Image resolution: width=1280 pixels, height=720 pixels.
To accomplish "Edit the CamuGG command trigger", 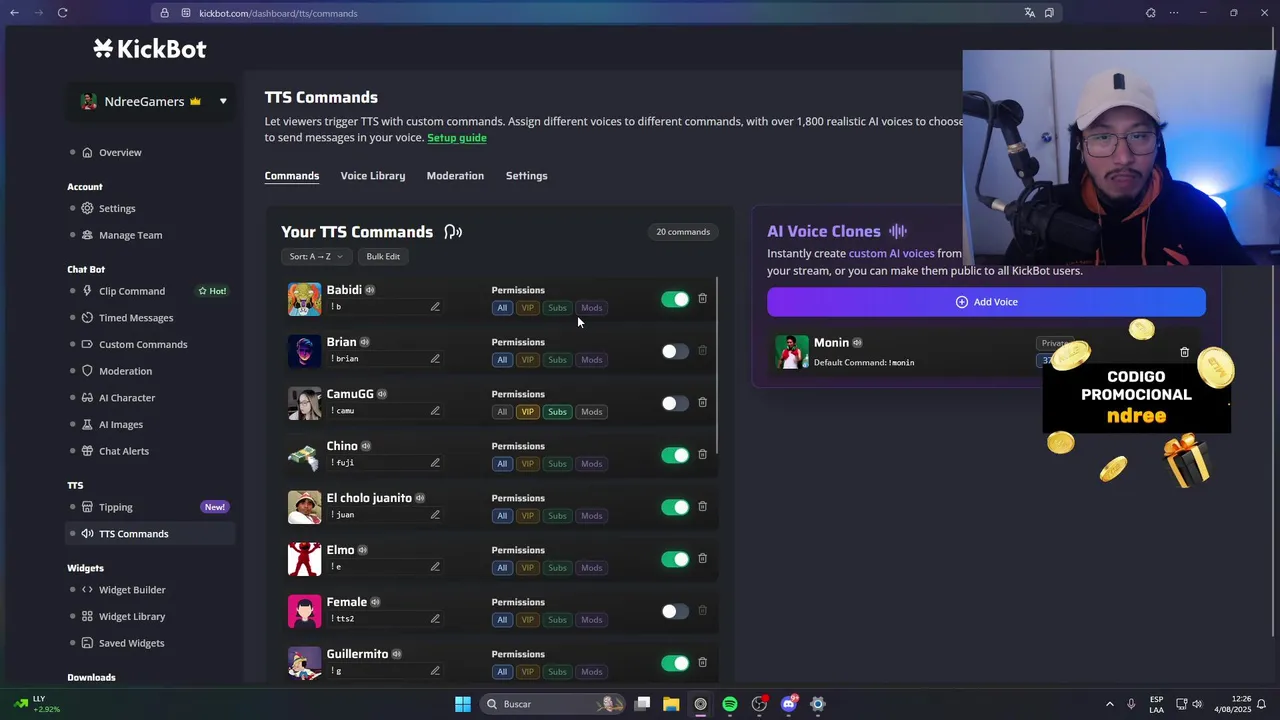I will 435,411.
